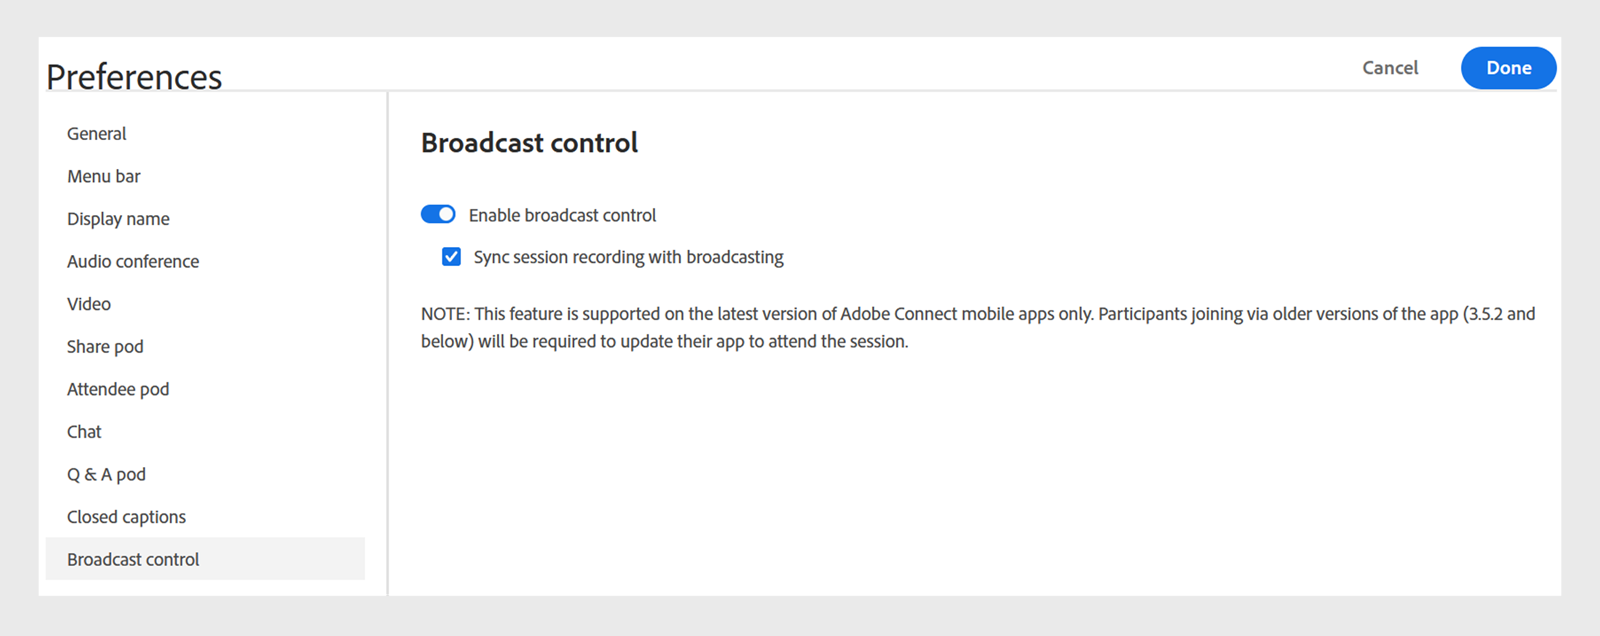Open Audio conference preferences
Screen dimensions: 1600x636
[133, 262]
